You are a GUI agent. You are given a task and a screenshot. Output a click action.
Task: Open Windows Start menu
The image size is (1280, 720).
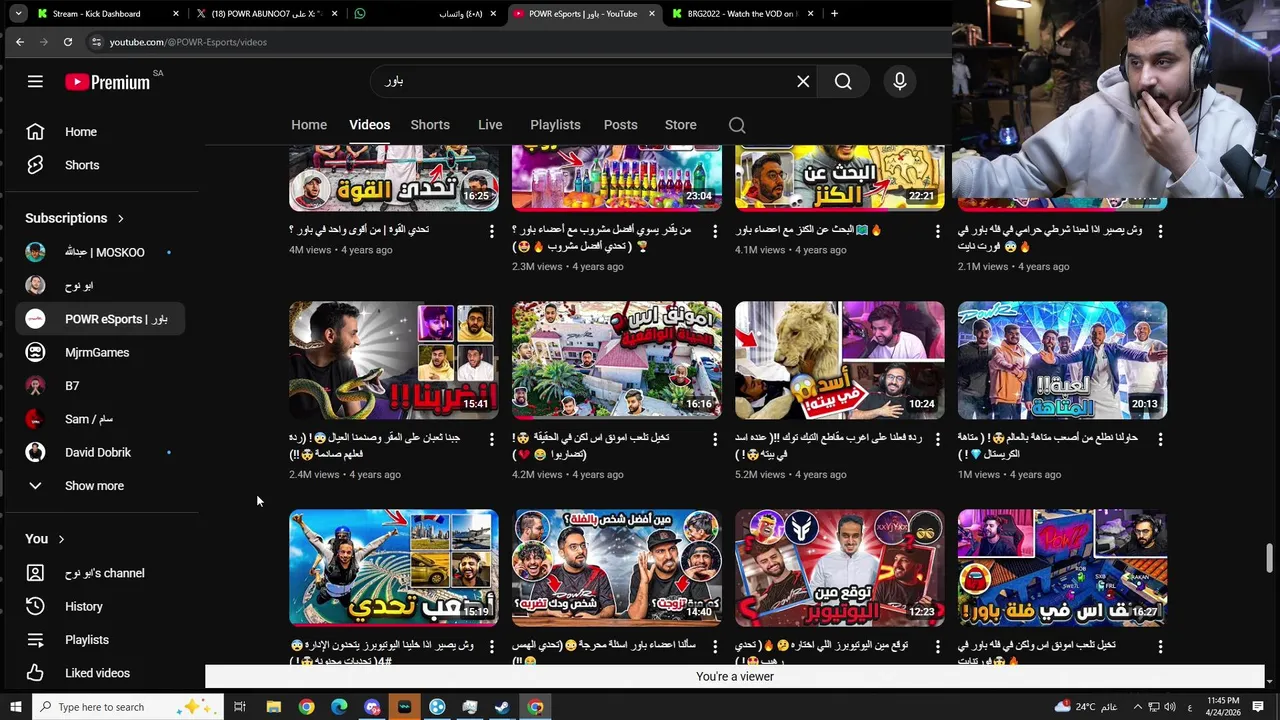point(16,707)
